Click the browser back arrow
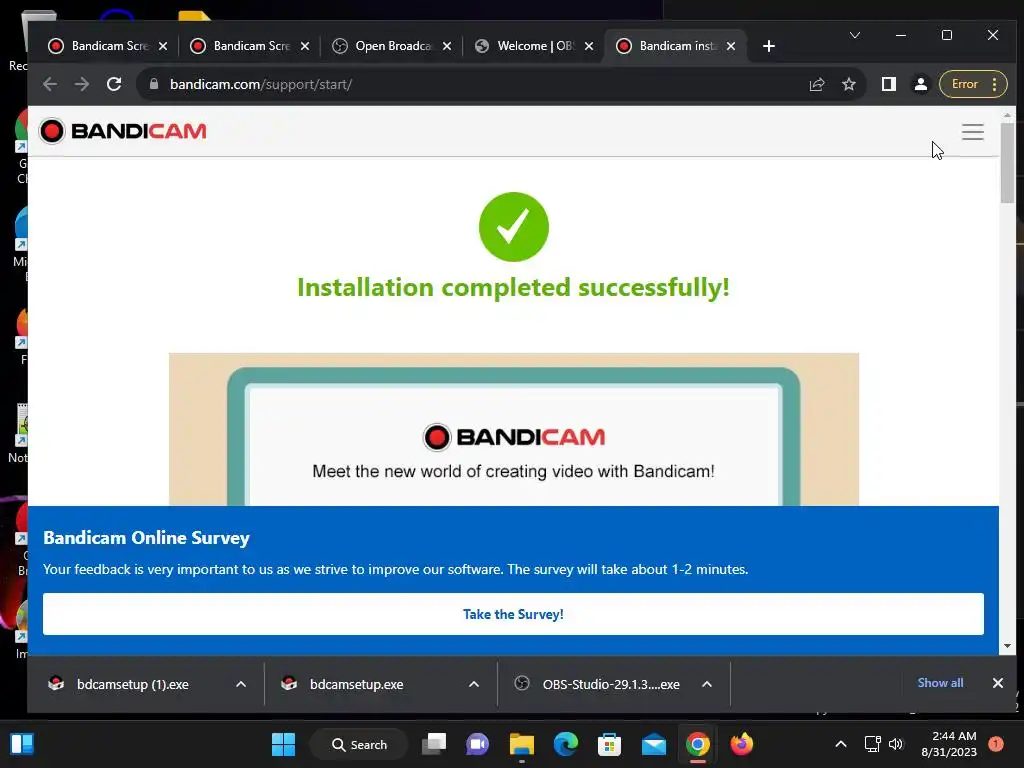 point(50,84)
